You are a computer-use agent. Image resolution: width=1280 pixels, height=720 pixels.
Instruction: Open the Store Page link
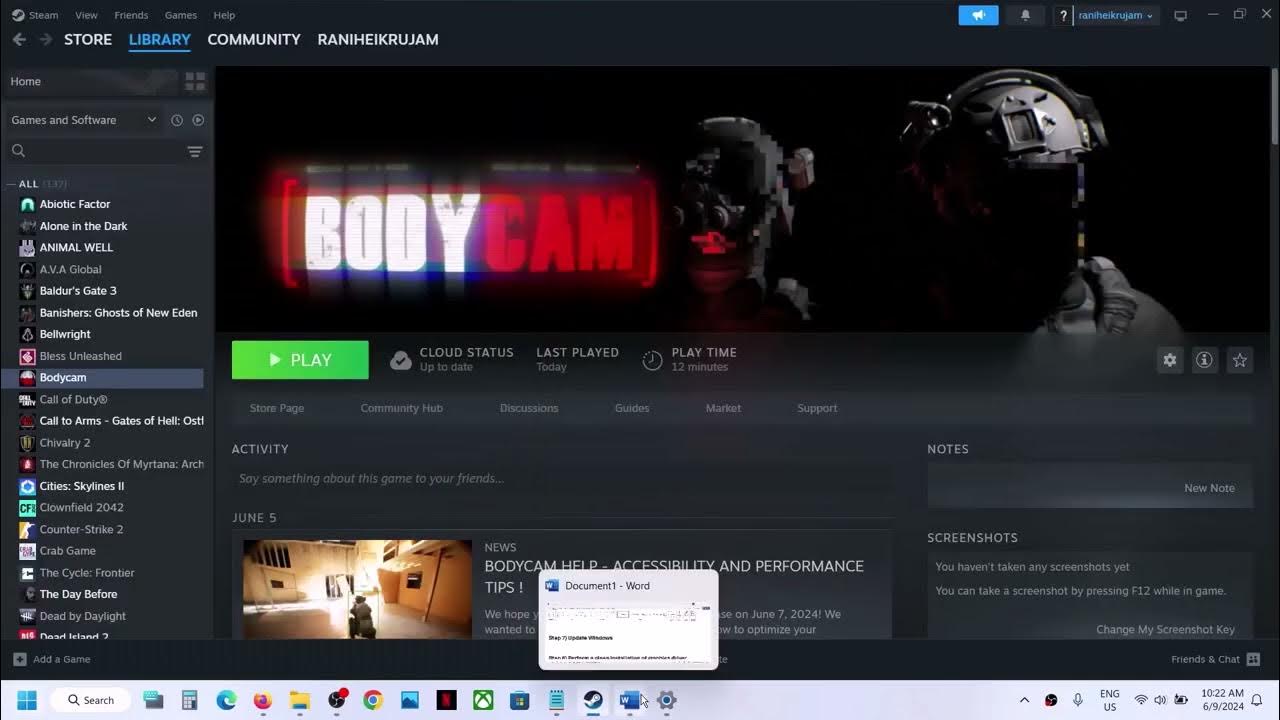[x=277, y=408]
